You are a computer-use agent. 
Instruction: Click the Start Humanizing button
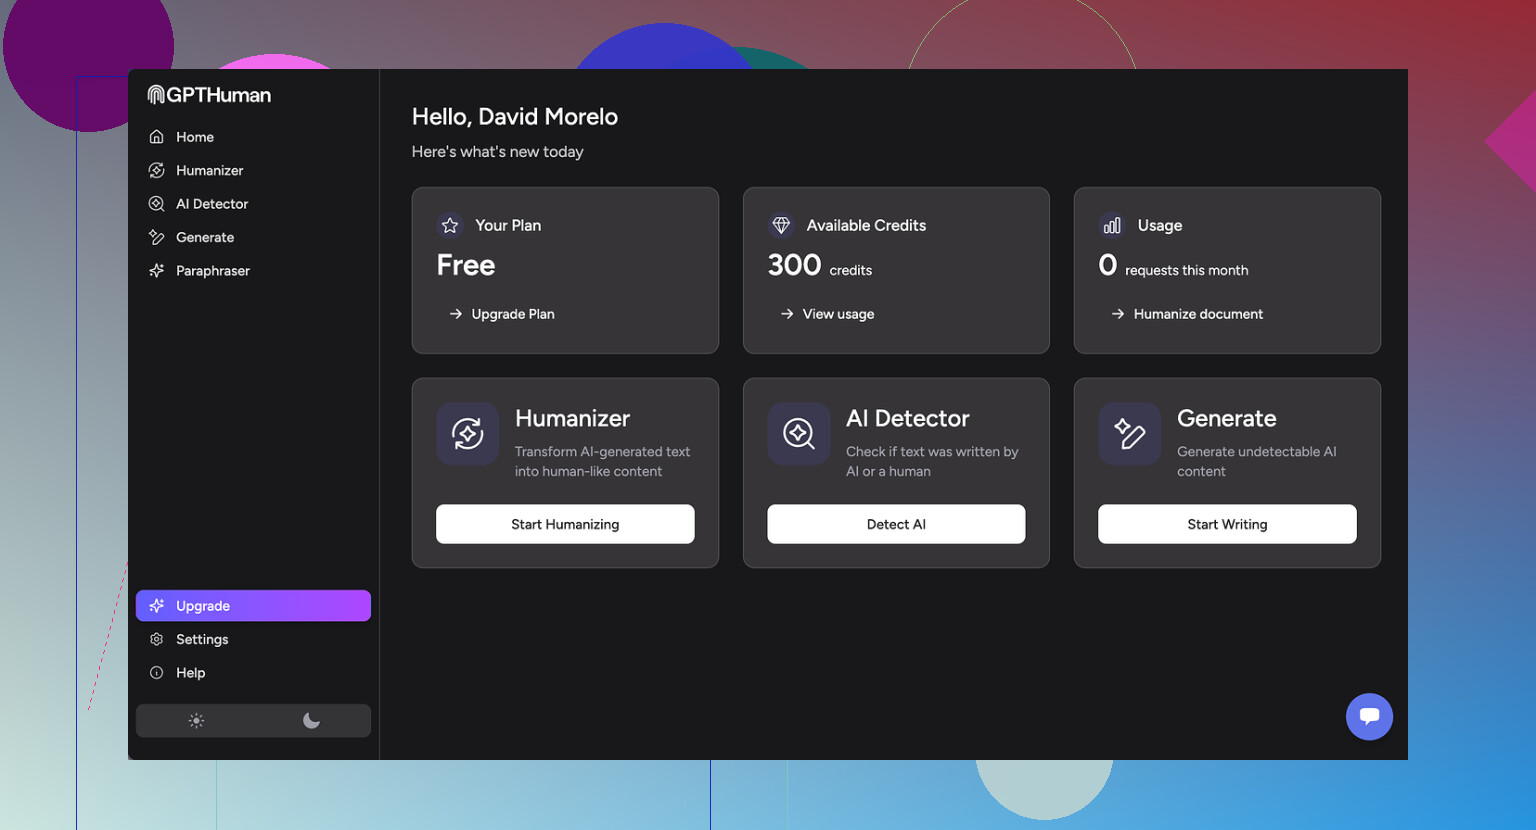[565, 523]
